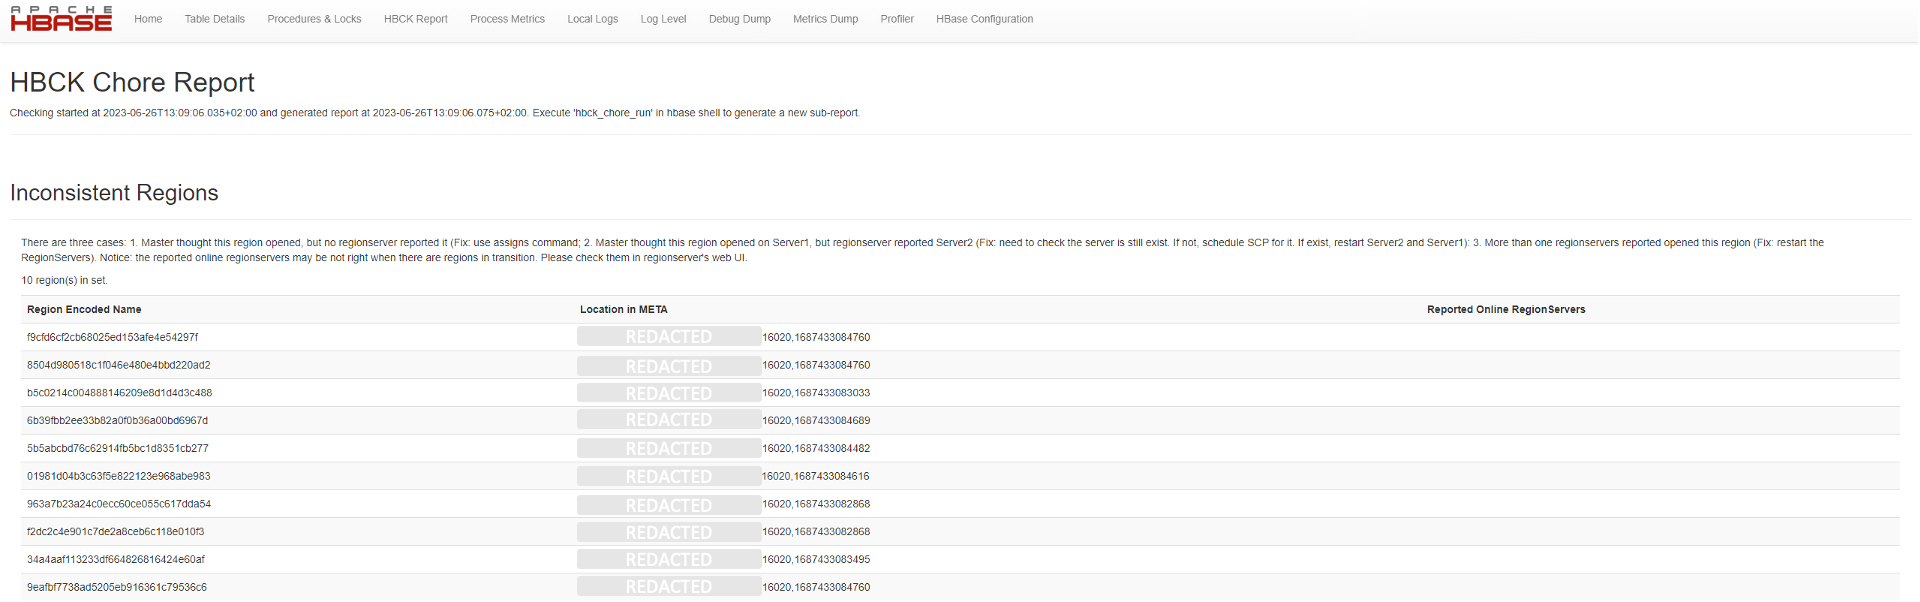This screenshot has width=1920, height=602.
Task: Open region 5b5abcbd76c62914fb5bc1d8351cb277
Action: click(118, 449)
